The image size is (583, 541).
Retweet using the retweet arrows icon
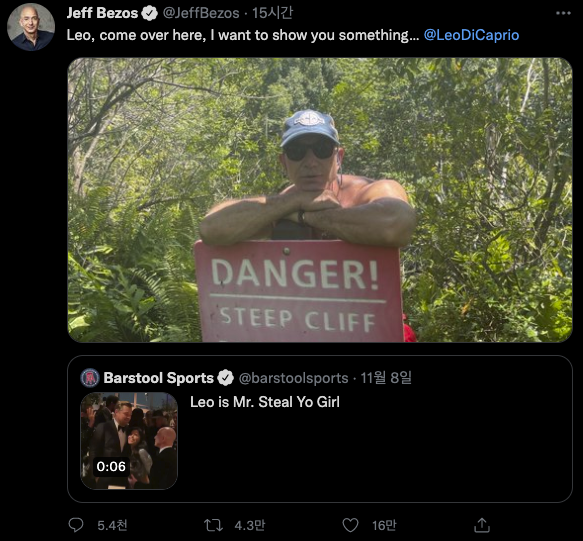[x=213, y=525]
